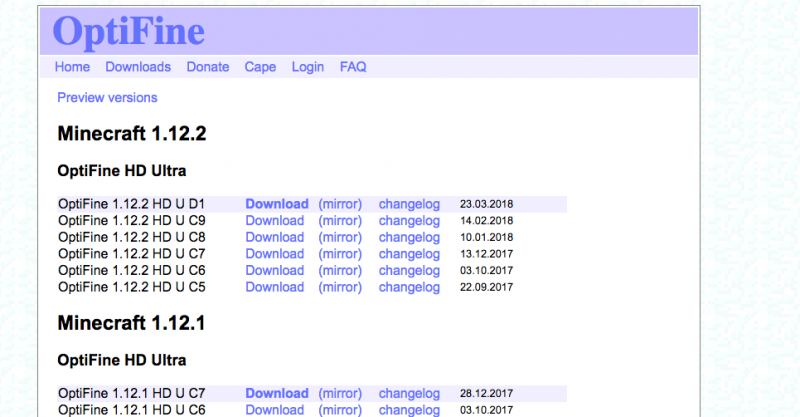Open mirror for 1.12.2 HD U D1
The height and width of the screenshot is (417, 800).
tap(340, 204)
